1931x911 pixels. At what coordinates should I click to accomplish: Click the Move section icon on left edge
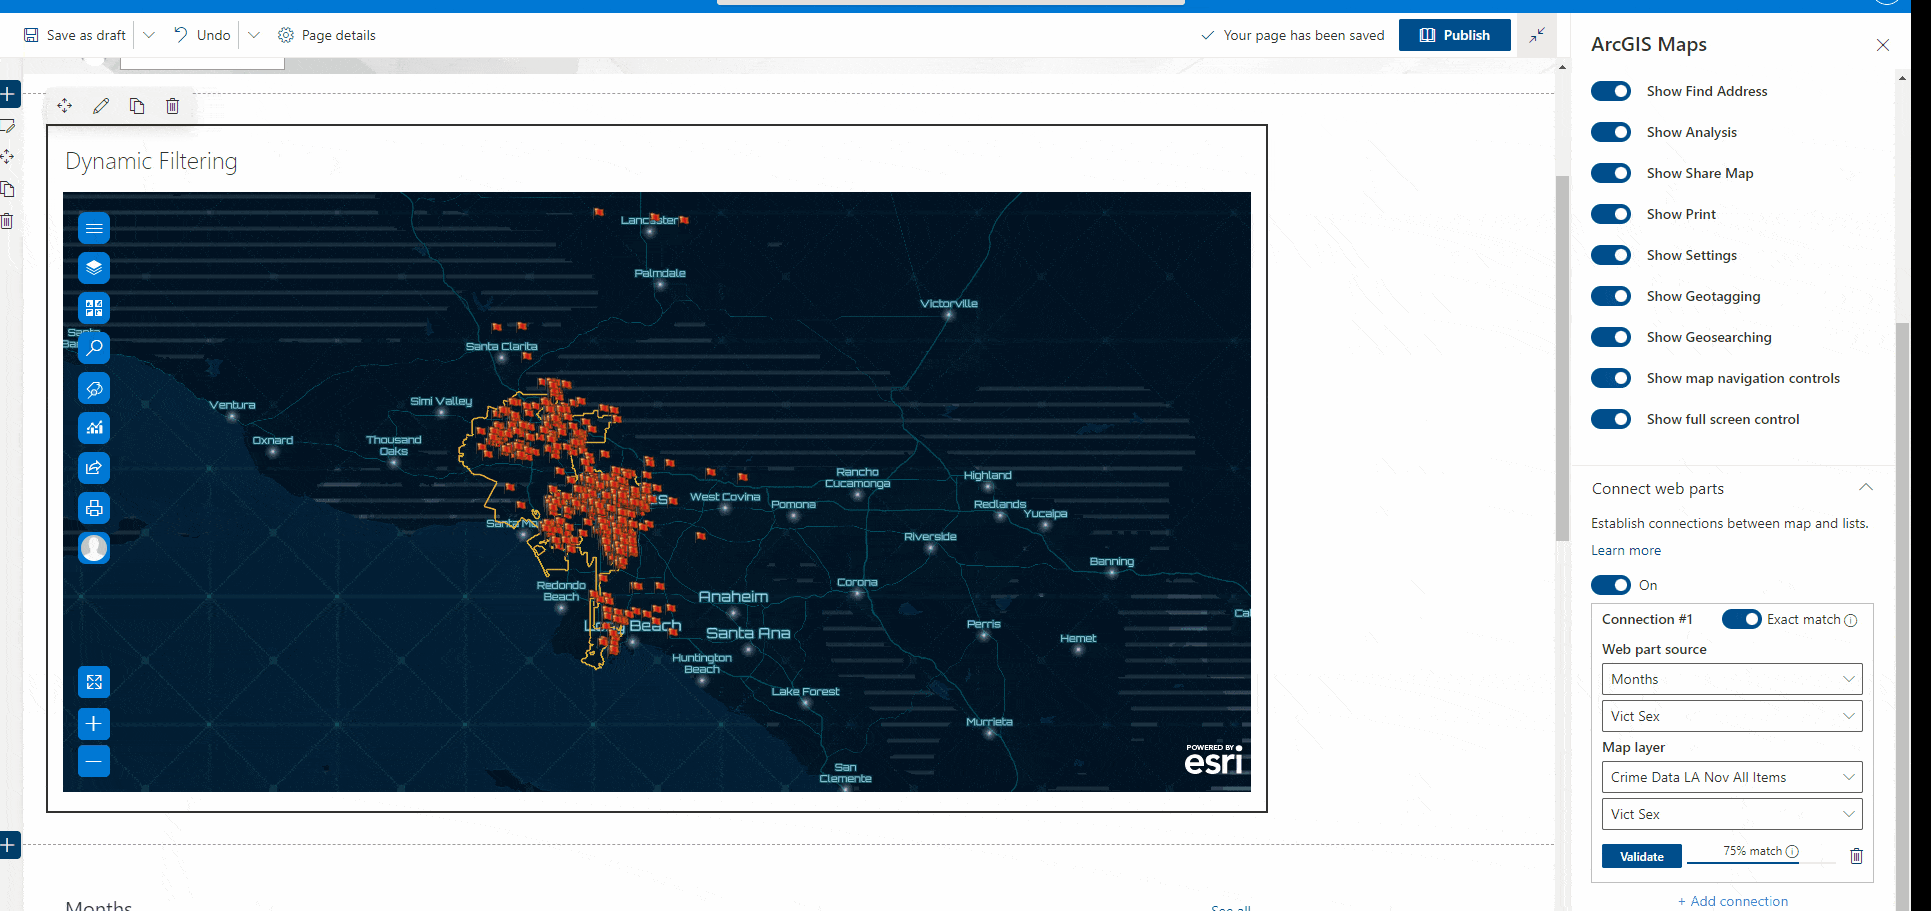[x=7, y=157]
